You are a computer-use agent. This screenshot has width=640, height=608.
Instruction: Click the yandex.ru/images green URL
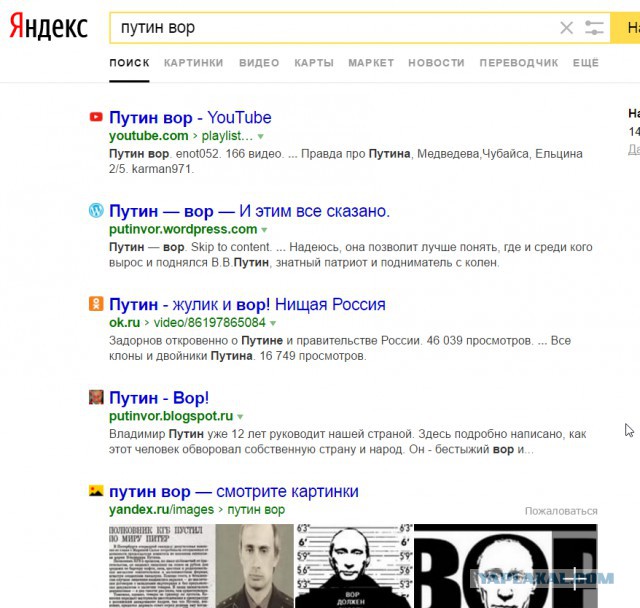pos(161,509)
